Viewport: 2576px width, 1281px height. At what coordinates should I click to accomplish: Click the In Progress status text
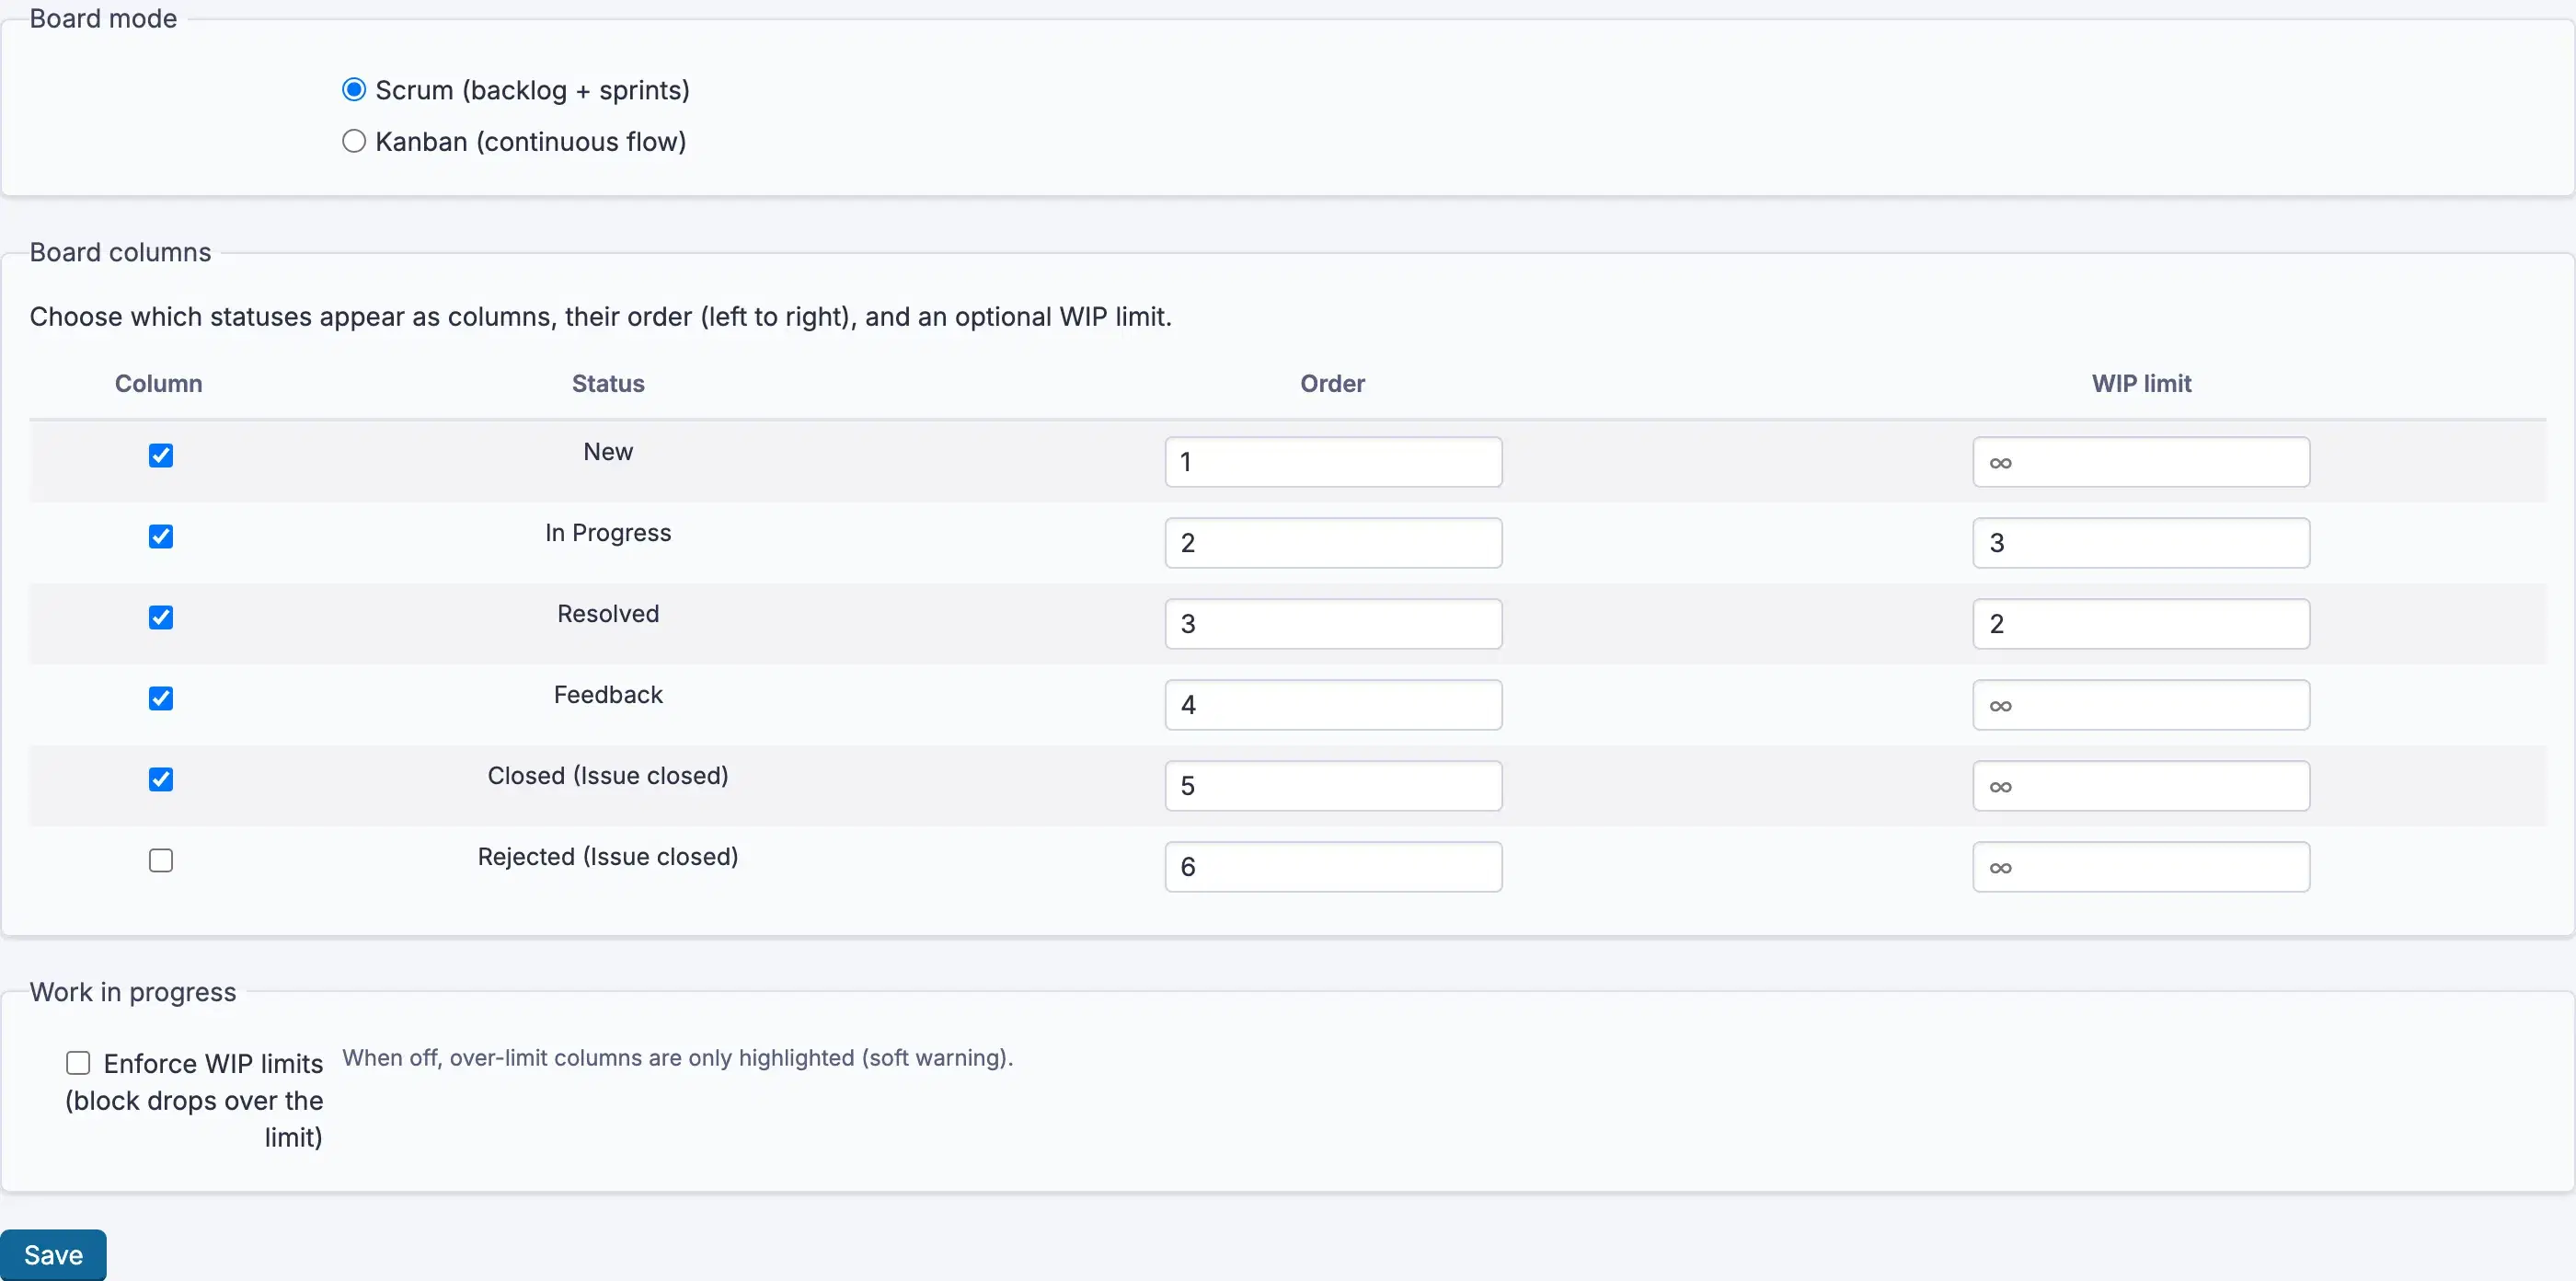point(608,533)
